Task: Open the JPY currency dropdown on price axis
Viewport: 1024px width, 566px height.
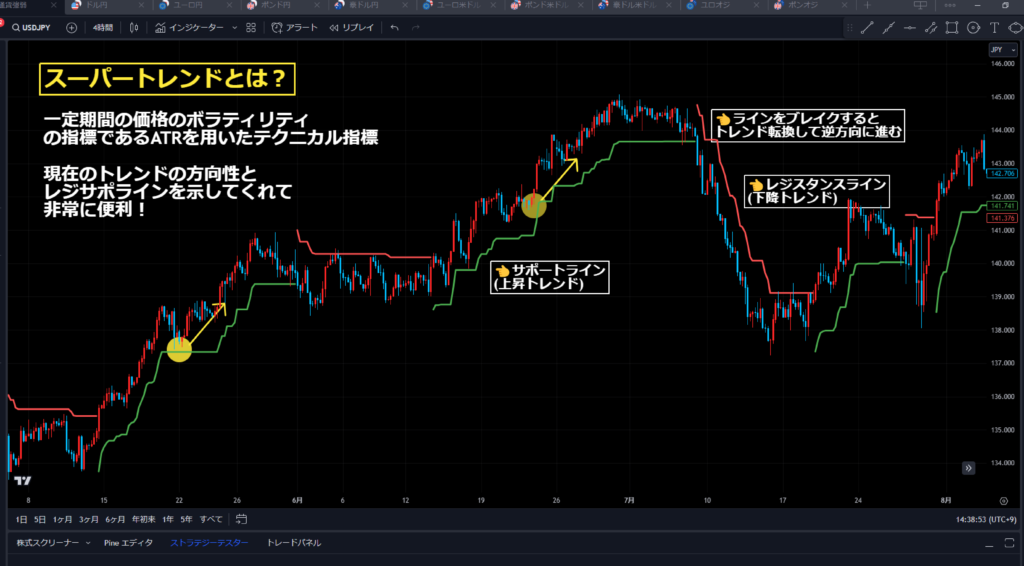Action: [998, 49]
